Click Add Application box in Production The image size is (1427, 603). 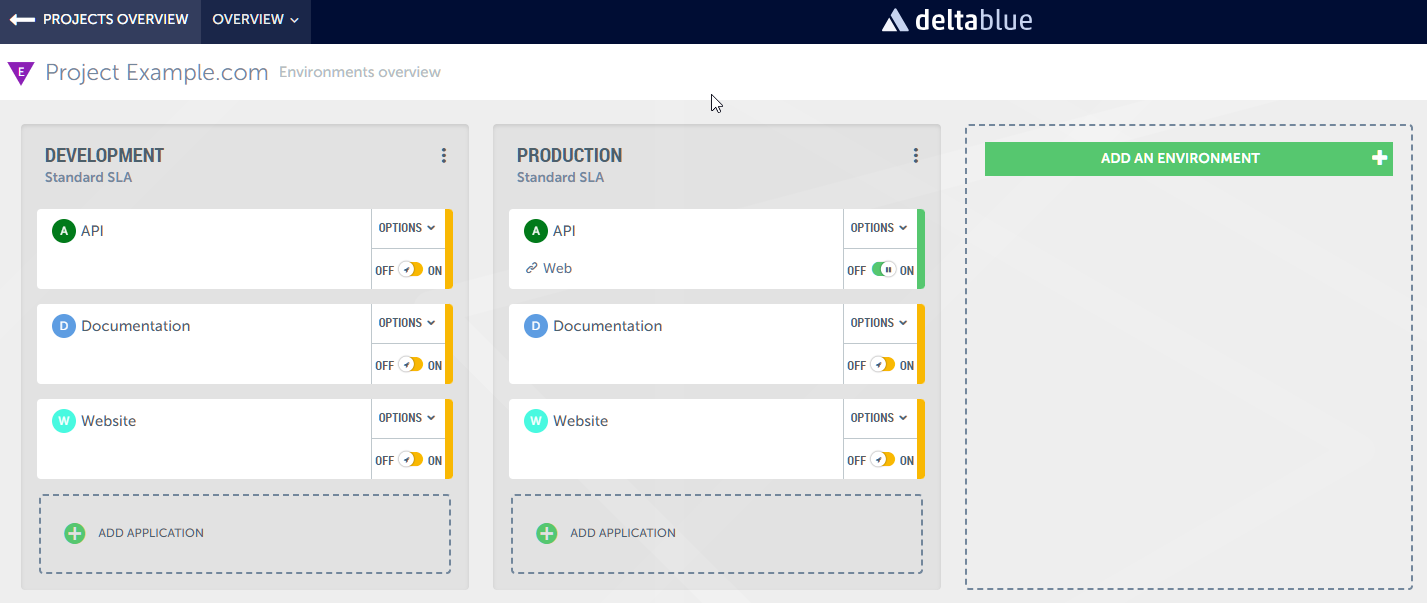[x=716, y=533]
